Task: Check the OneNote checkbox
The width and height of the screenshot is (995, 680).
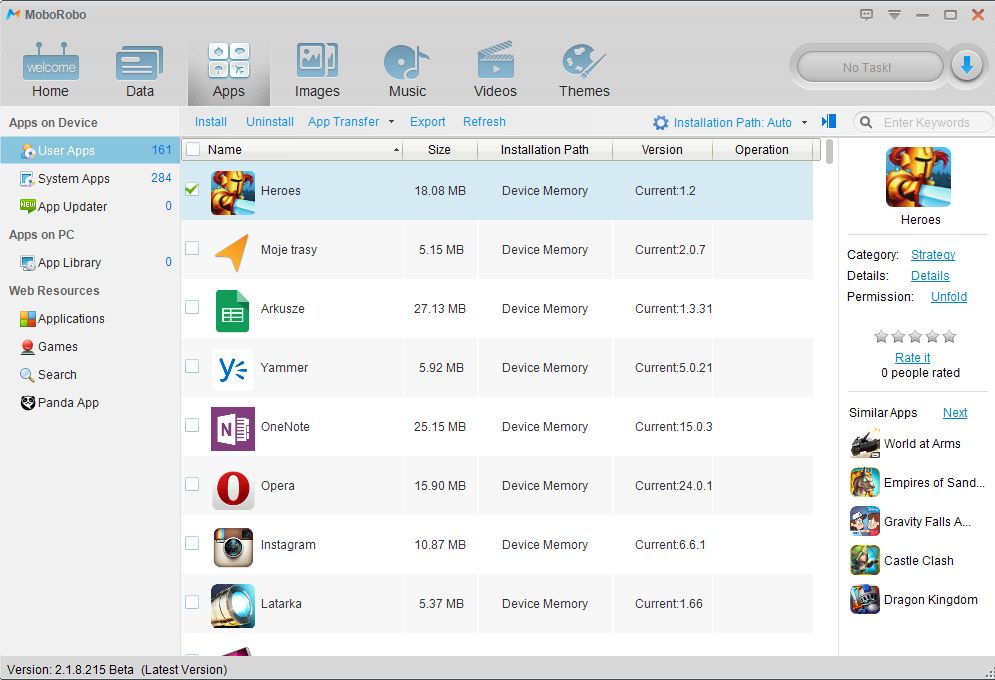Action: 192,425
